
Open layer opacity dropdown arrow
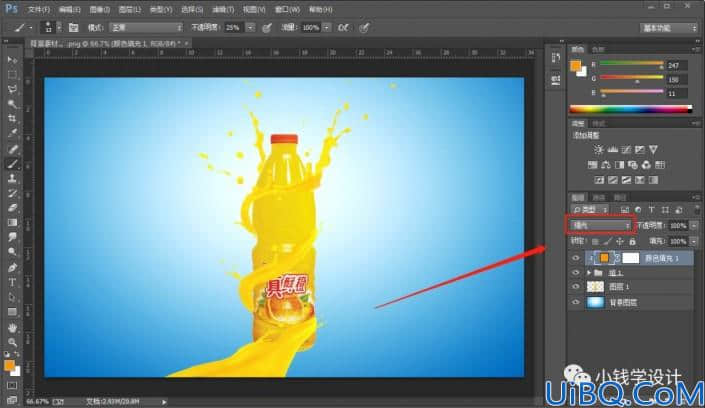(694, 225)
